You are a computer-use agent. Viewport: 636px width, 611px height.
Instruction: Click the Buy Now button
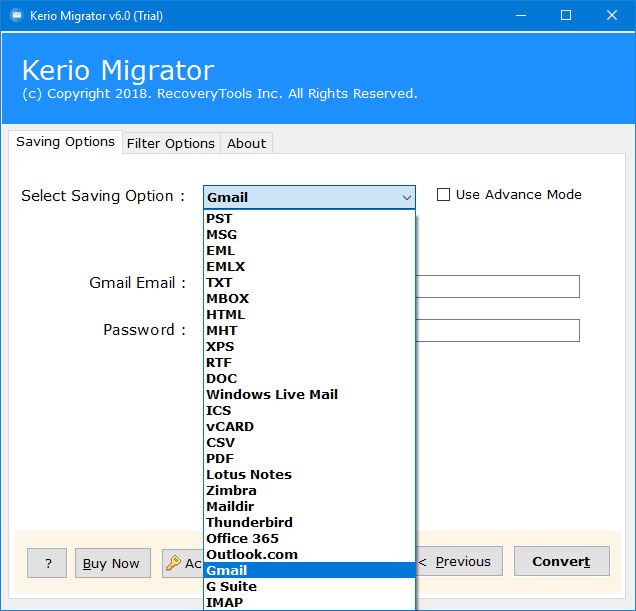(x=113, y=563)
